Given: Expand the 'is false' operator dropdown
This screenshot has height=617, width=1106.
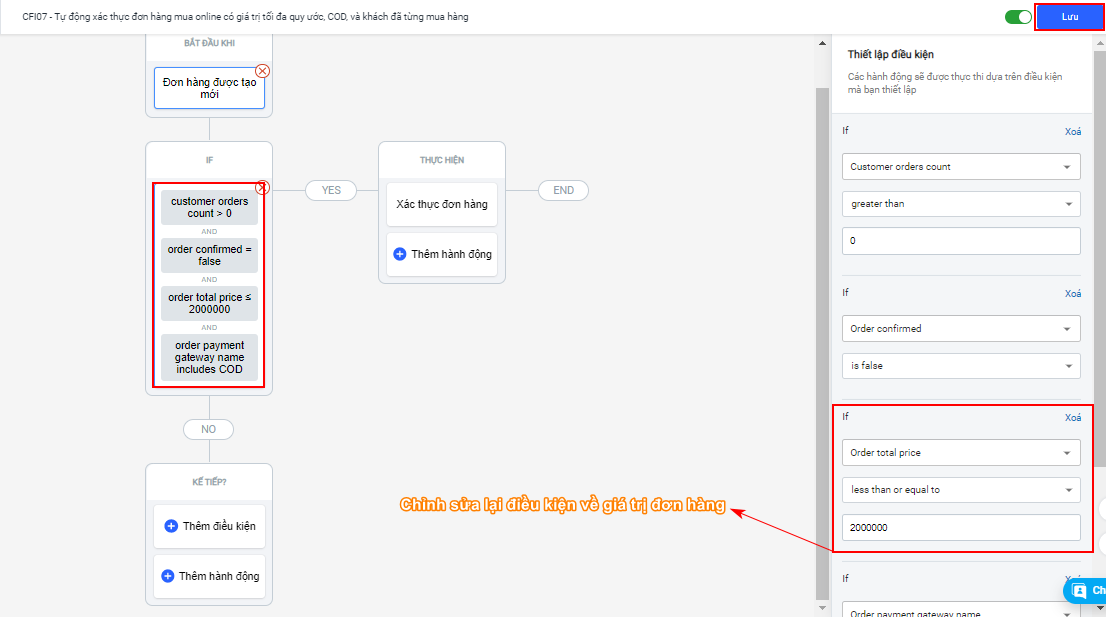Looking at the screenshot, I should [x=961, y=366].
